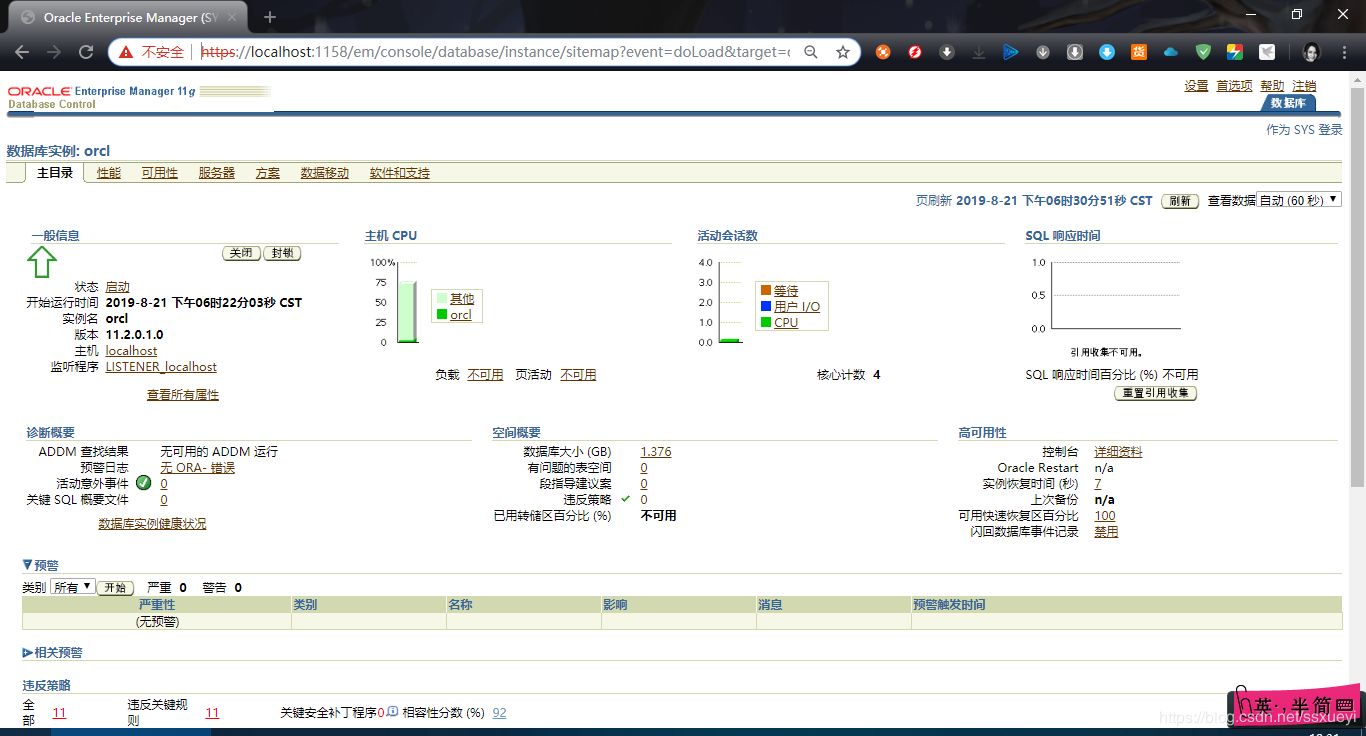This screenshot has width=1366, height=736.
Task: Reload the page with the browser refresh icon
Action: tap(86, 52)
